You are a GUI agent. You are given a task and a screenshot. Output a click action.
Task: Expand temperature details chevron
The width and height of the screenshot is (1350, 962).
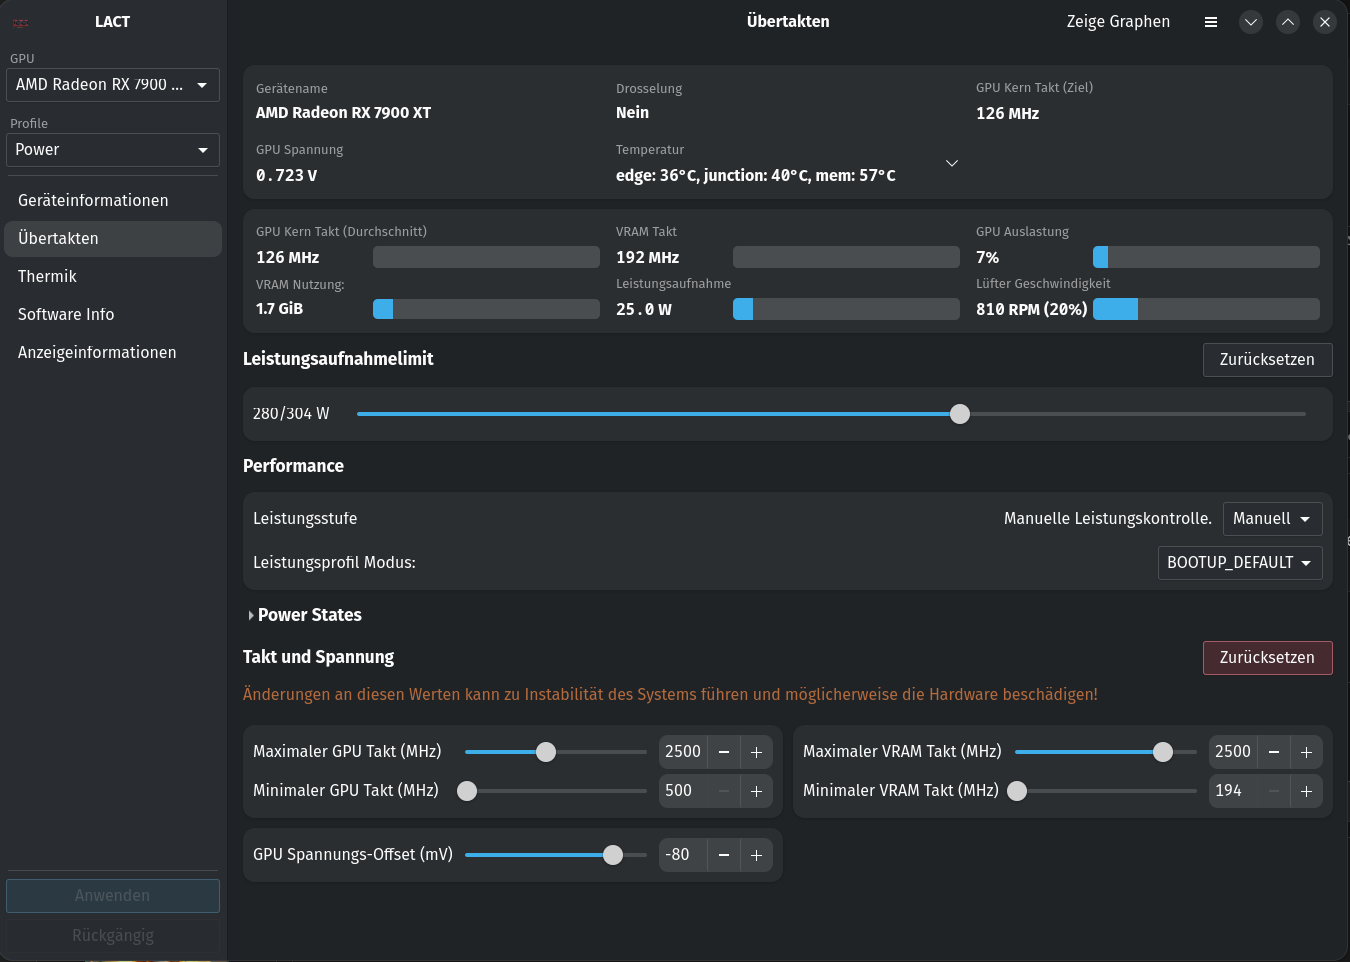click(x=952, y=163)
